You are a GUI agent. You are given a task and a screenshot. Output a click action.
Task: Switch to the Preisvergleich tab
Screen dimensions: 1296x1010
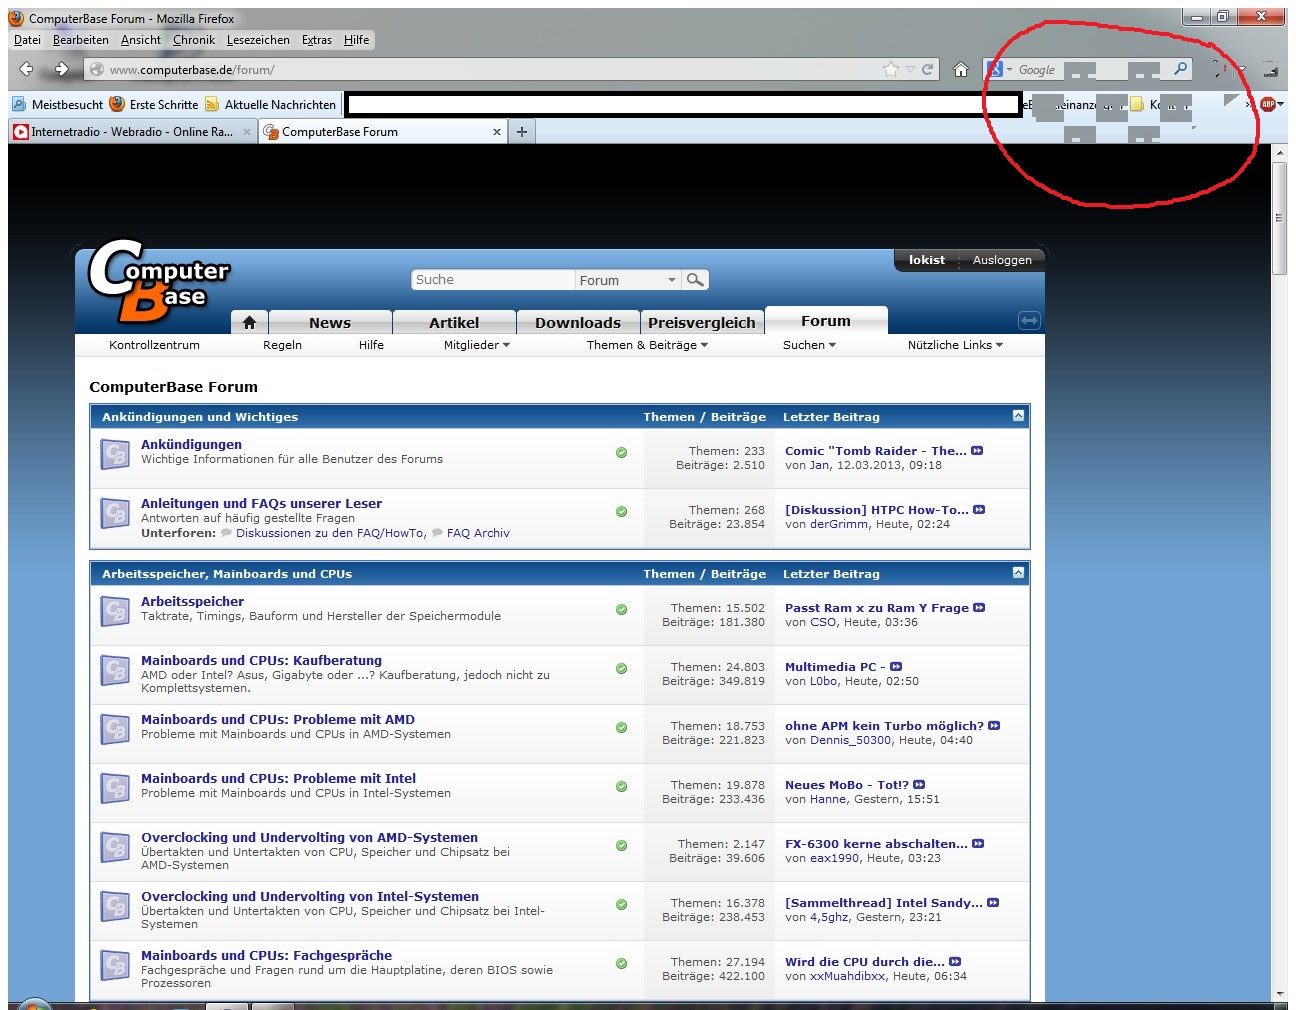click(702, 323)
